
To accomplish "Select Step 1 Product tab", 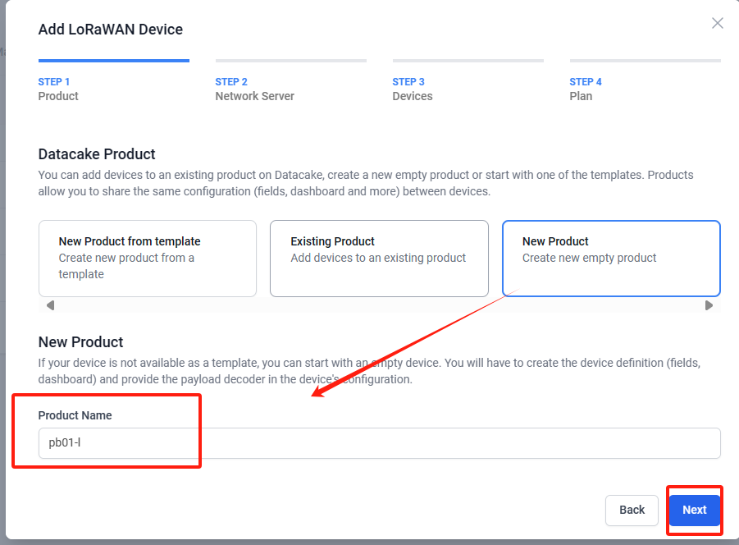I will (114, 82).
